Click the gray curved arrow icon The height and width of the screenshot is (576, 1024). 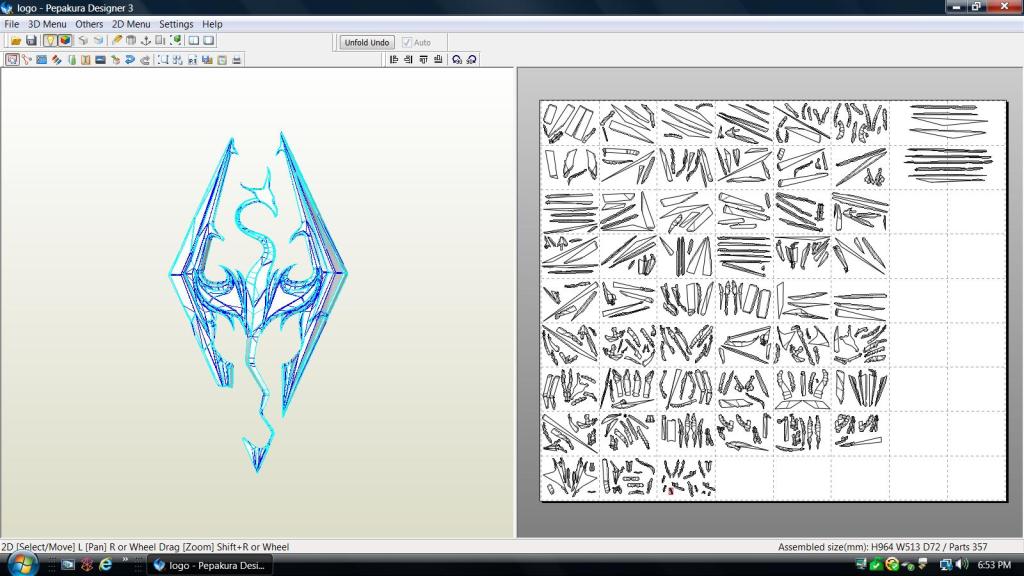[145, 59]
